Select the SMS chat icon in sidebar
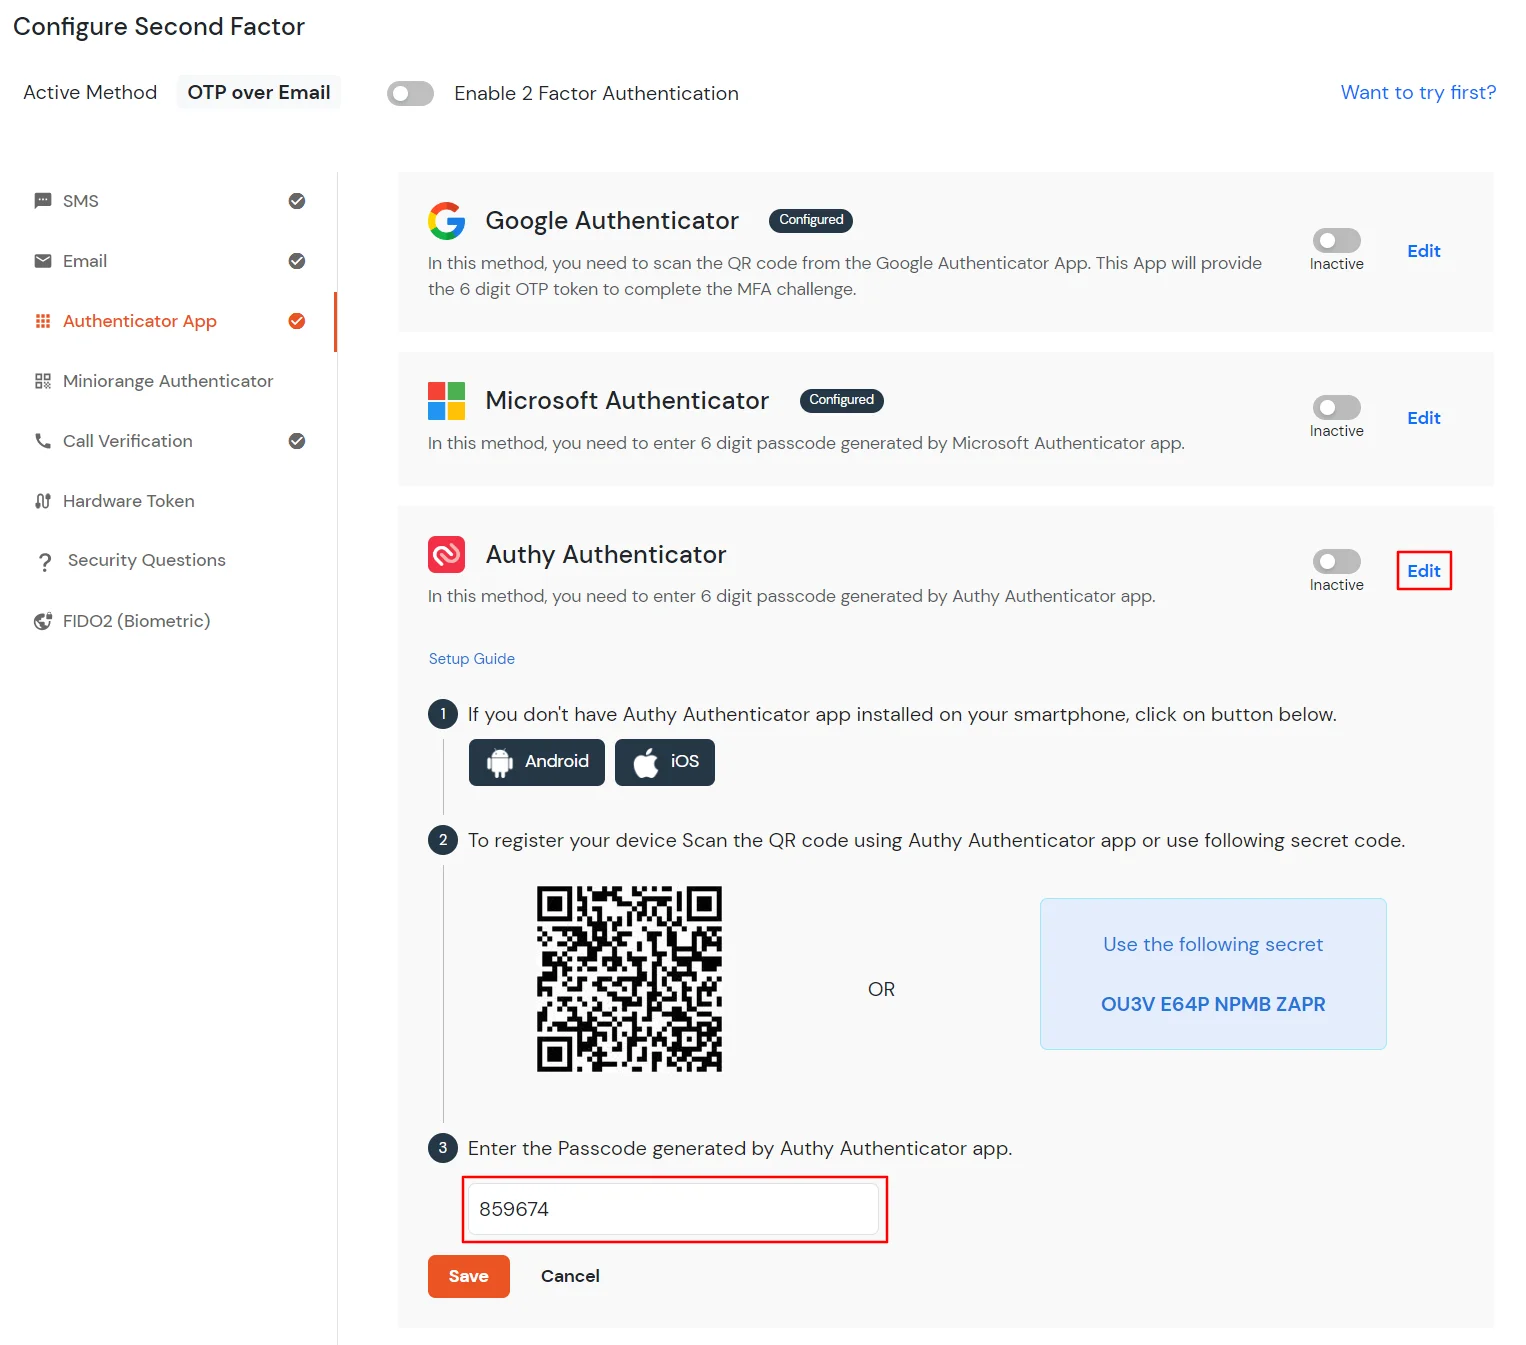Screen dimensions: 1526x1345 tap(42, 201)
